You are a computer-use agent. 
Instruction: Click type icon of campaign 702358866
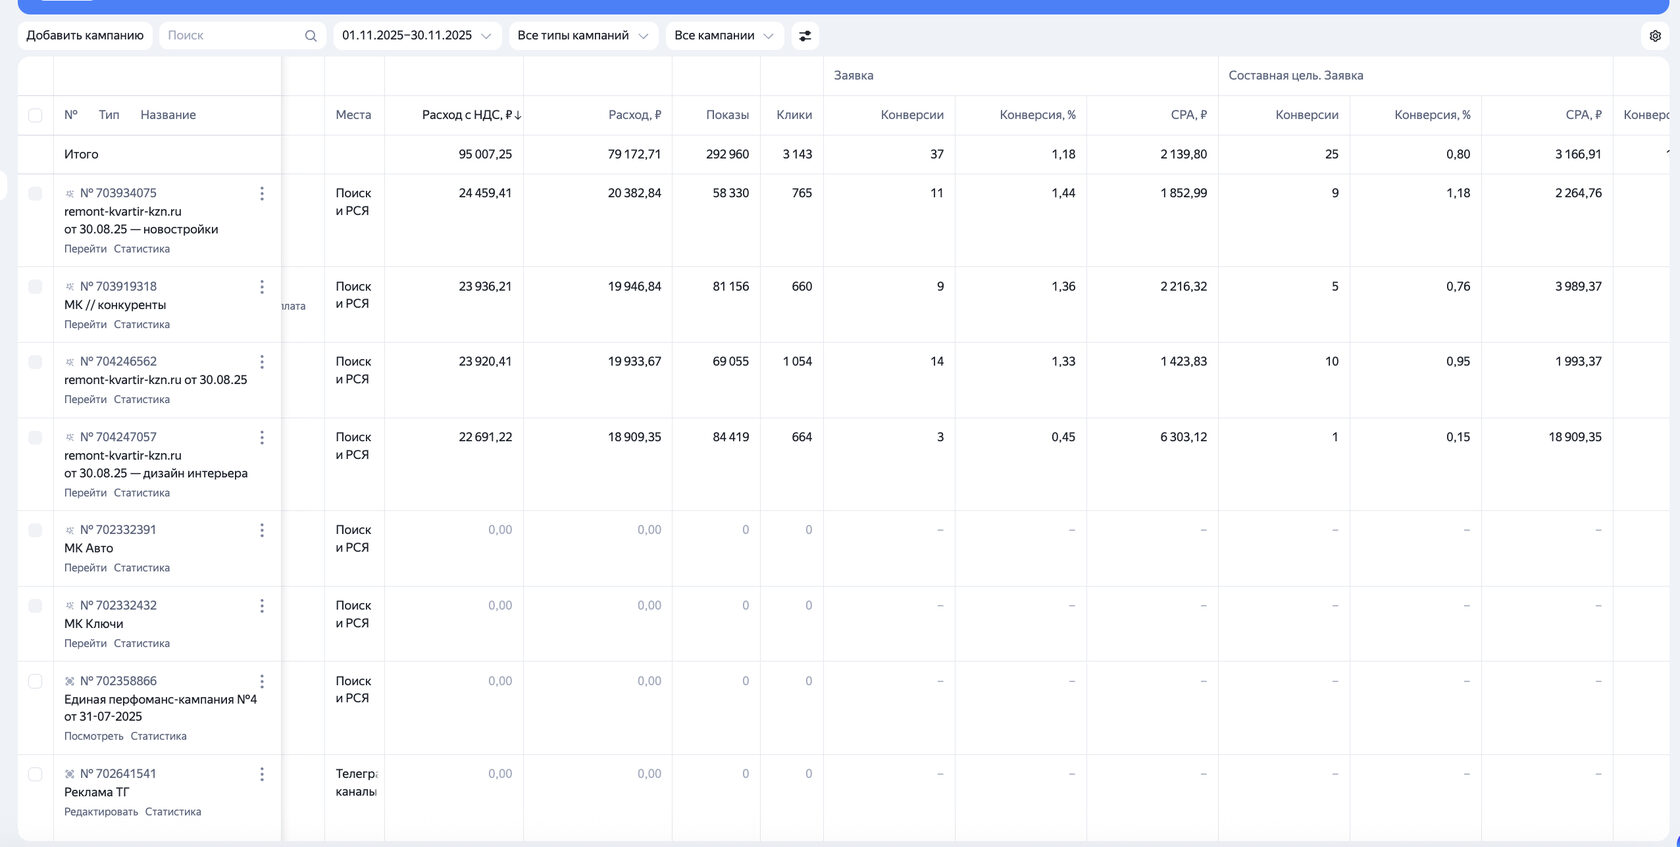(70, 681)
